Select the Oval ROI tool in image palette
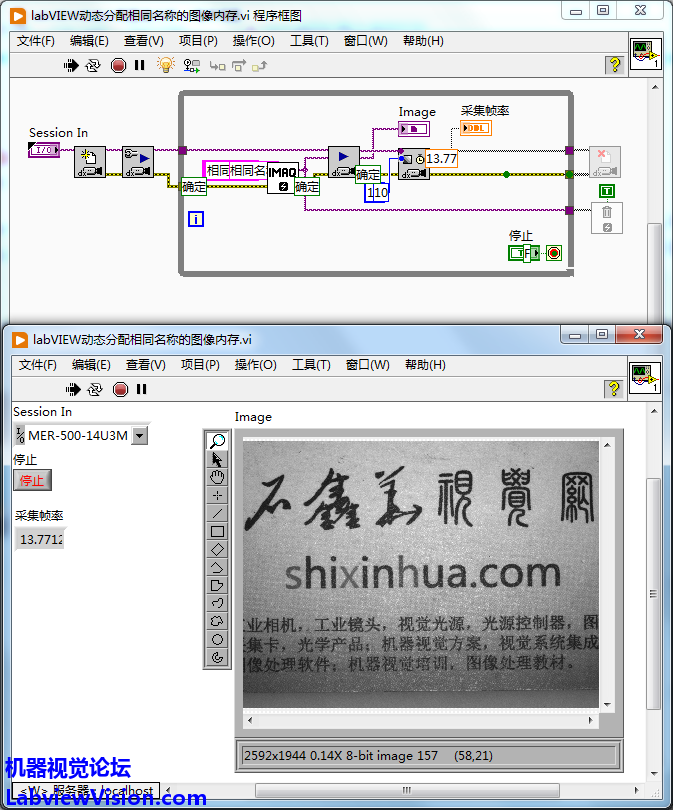The image size is (673, 810). [217, 639]
